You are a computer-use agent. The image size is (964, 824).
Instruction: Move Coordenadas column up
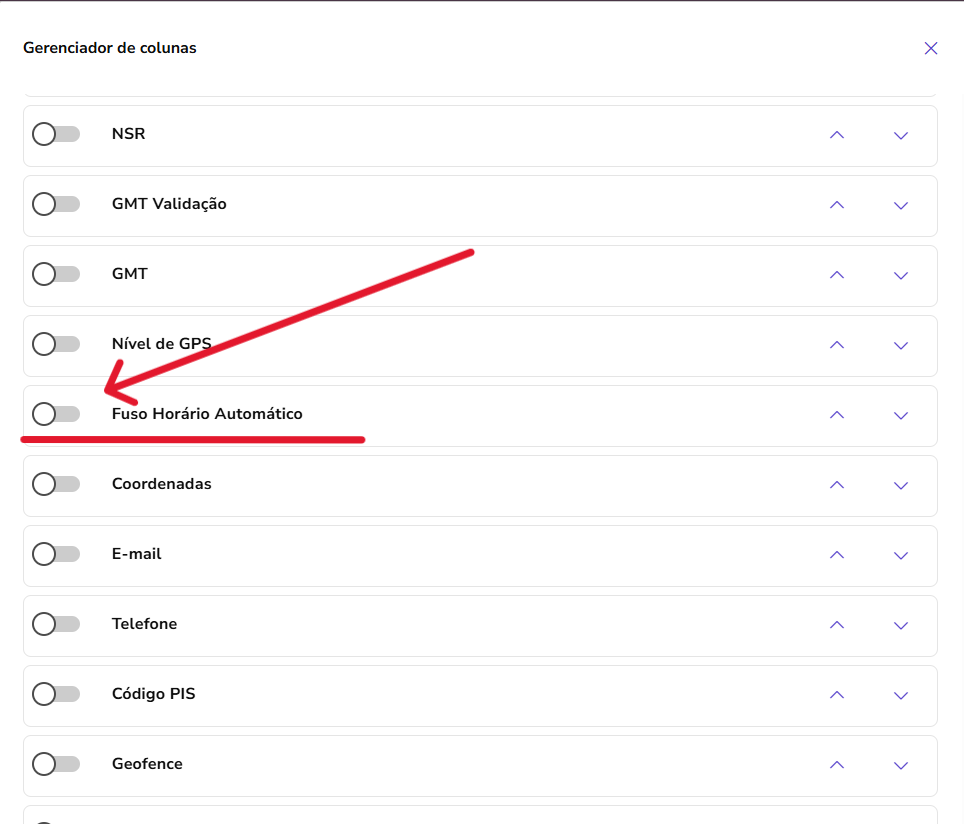(837, 485)
